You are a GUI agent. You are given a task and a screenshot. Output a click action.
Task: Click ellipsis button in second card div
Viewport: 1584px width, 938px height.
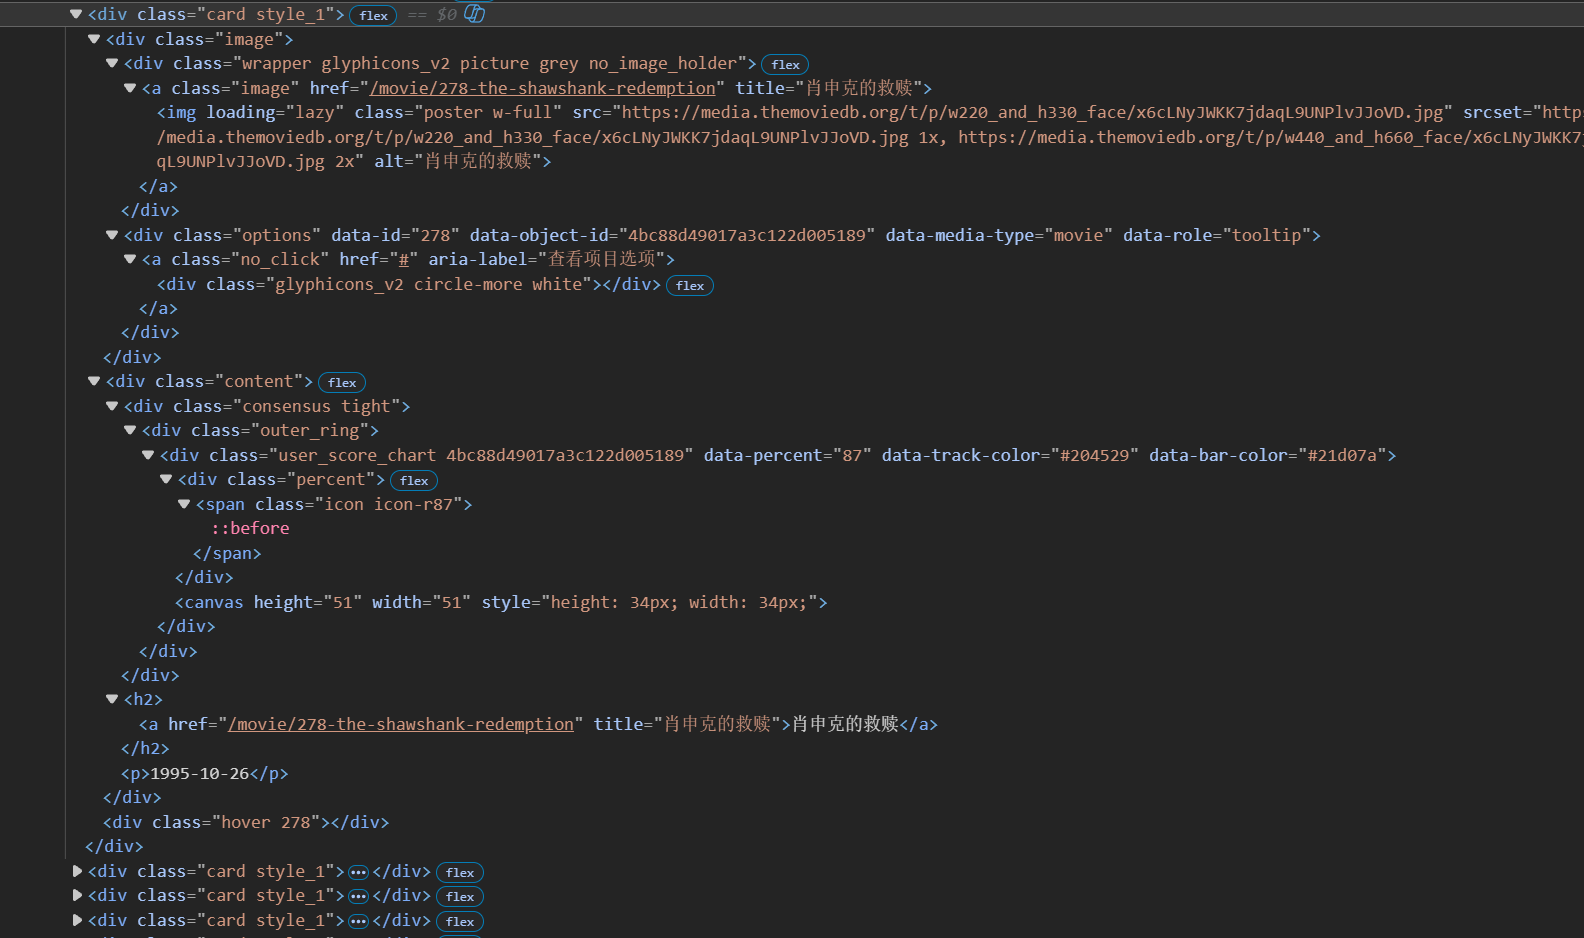click(359, 872)
